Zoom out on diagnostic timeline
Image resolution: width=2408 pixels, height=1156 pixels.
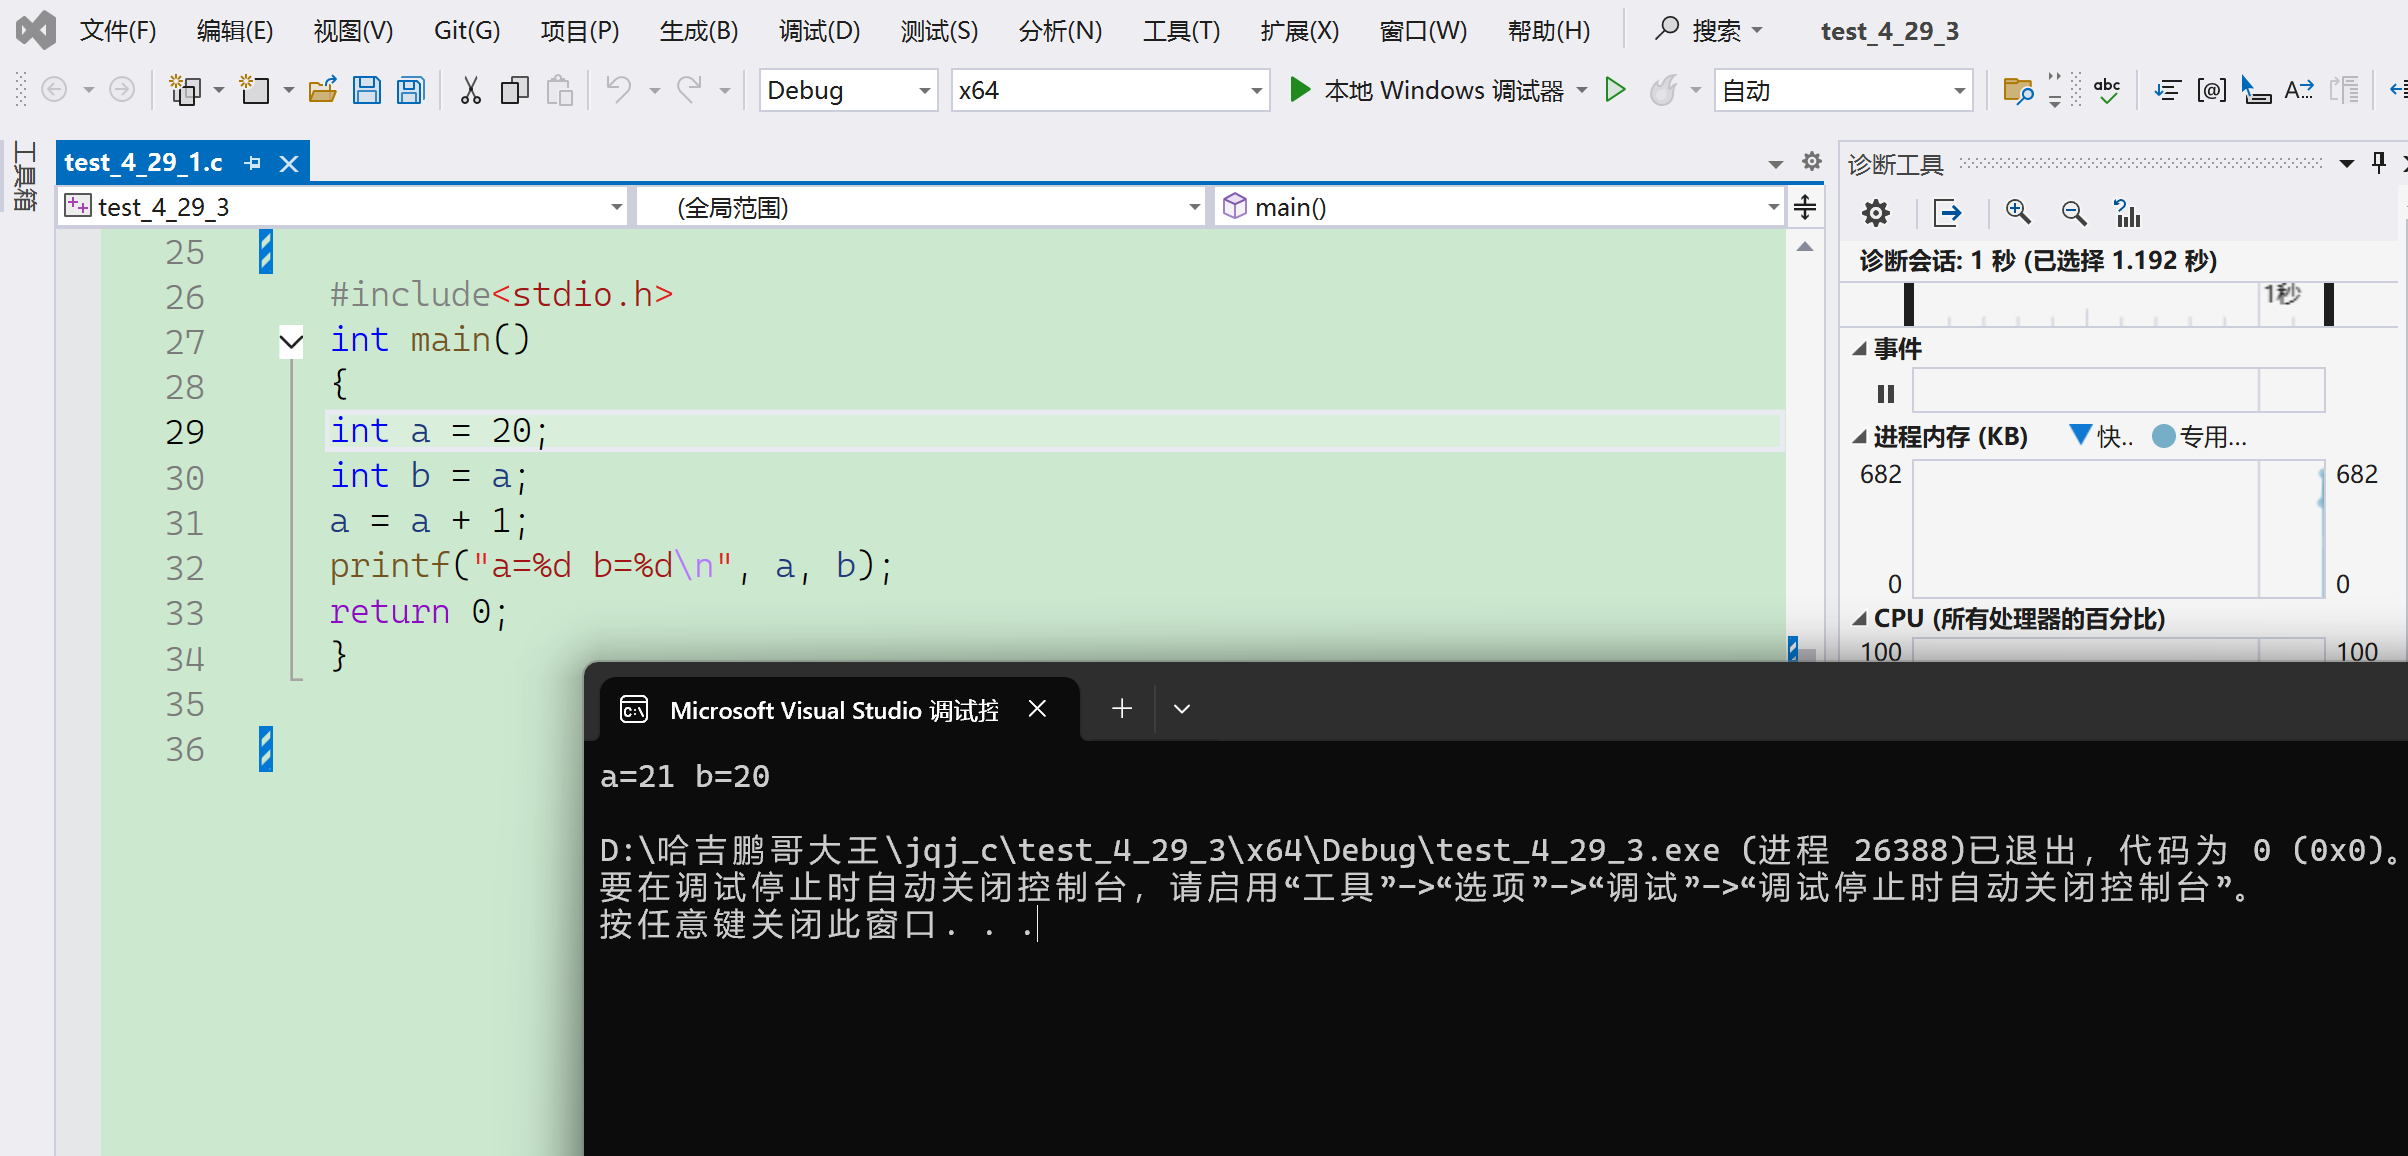2073,213
